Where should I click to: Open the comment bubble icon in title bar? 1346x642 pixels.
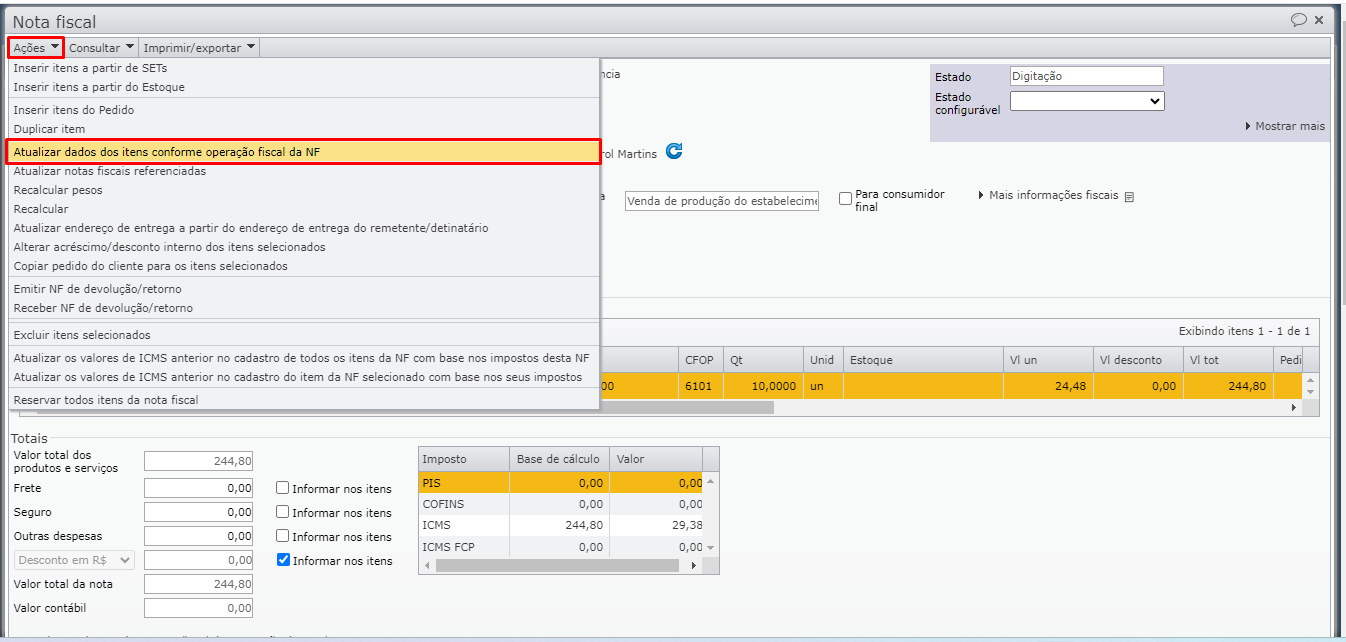(x=1299, y=19)
